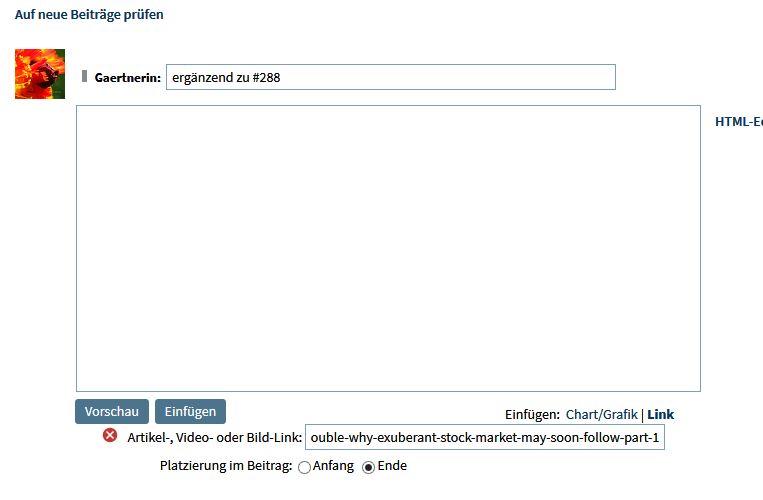Choose the Link insert option
The width and height of the screenshot is (763, 500).
pos(660,414)
